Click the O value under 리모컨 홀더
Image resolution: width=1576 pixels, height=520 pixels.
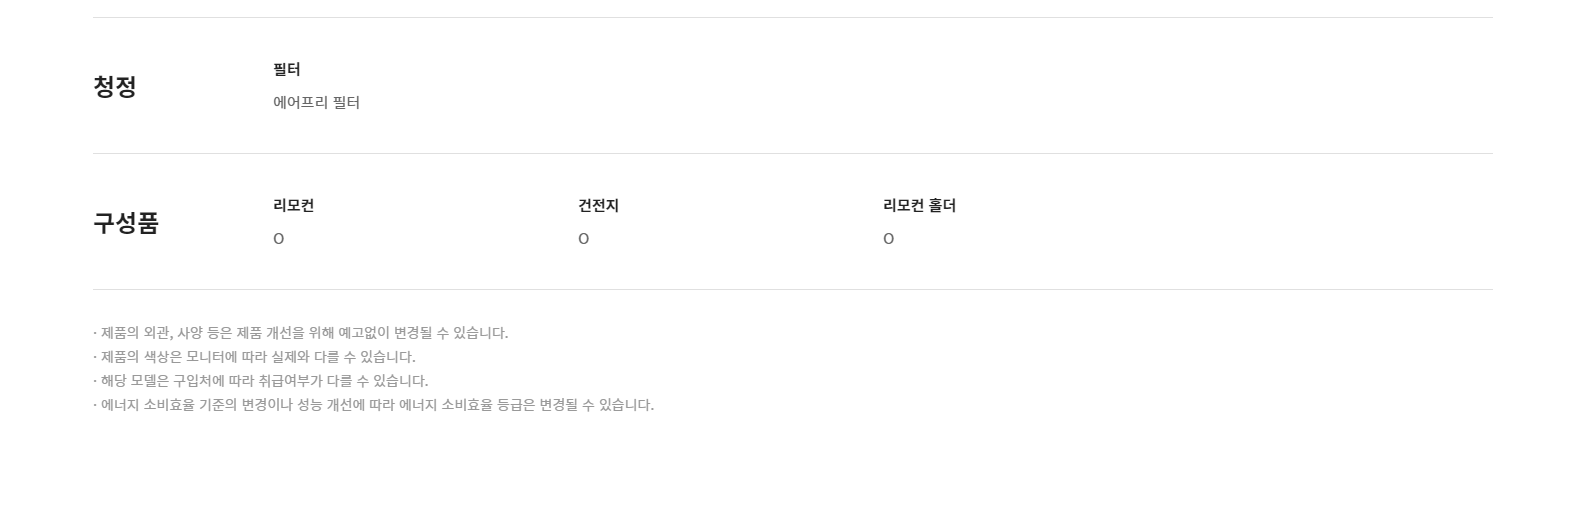(889, 239)
